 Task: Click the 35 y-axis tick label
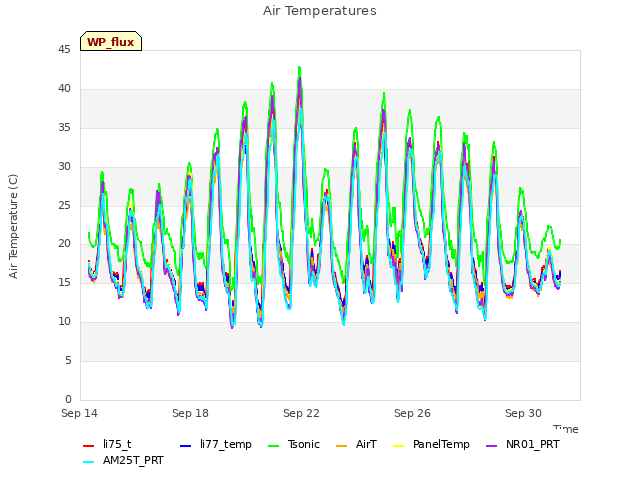coord(64,128)
